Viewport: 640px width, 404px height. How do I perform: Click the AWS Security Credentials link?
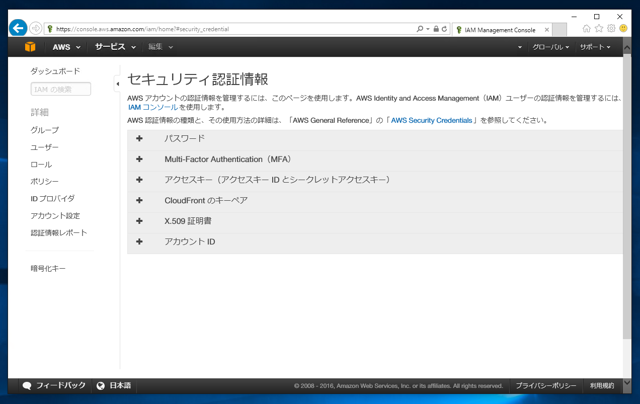coord(431,120)
